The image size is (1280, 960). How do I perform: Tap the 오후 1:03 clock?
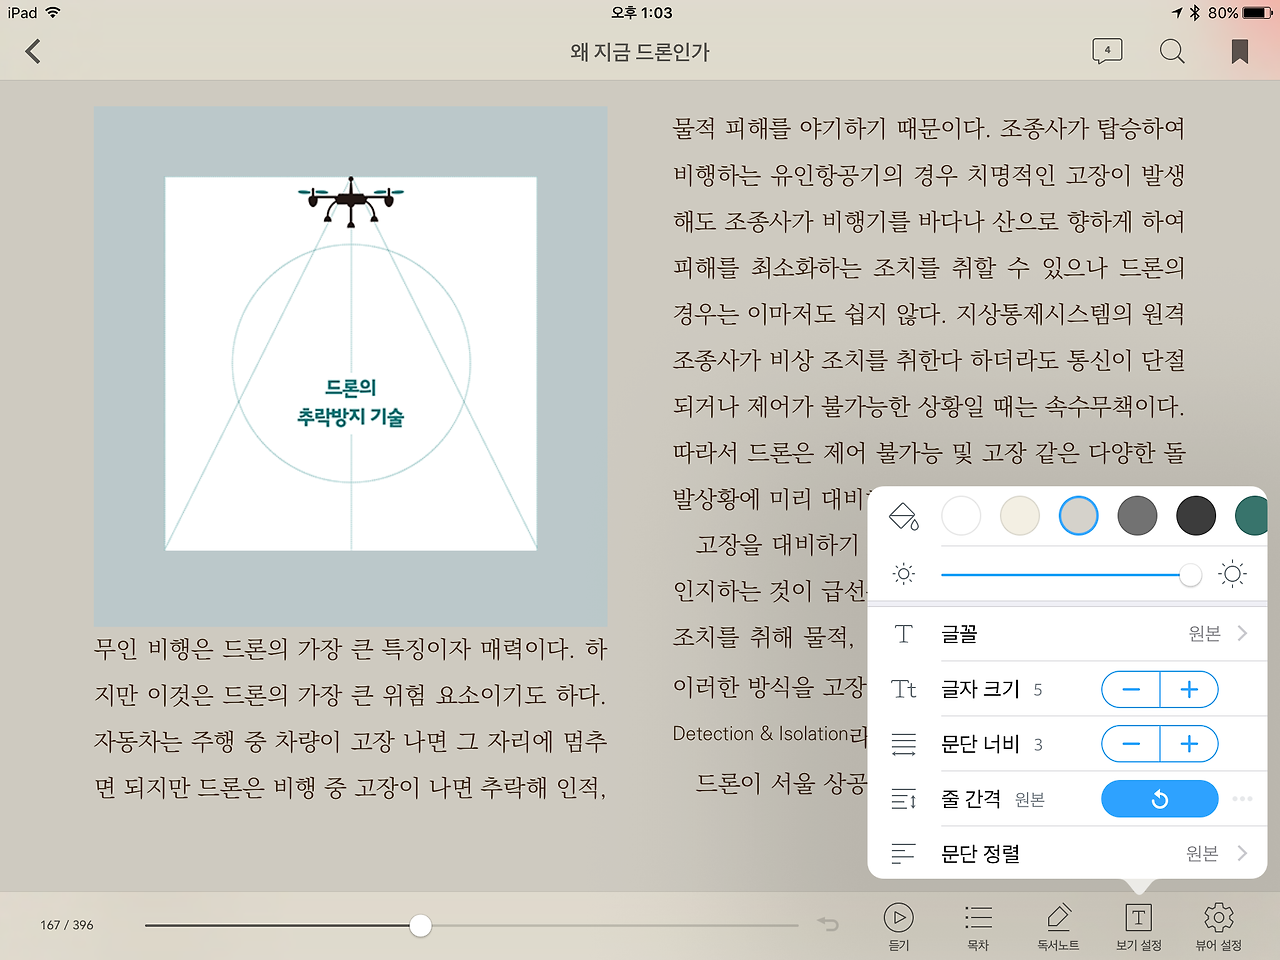(x=641, y=13)
